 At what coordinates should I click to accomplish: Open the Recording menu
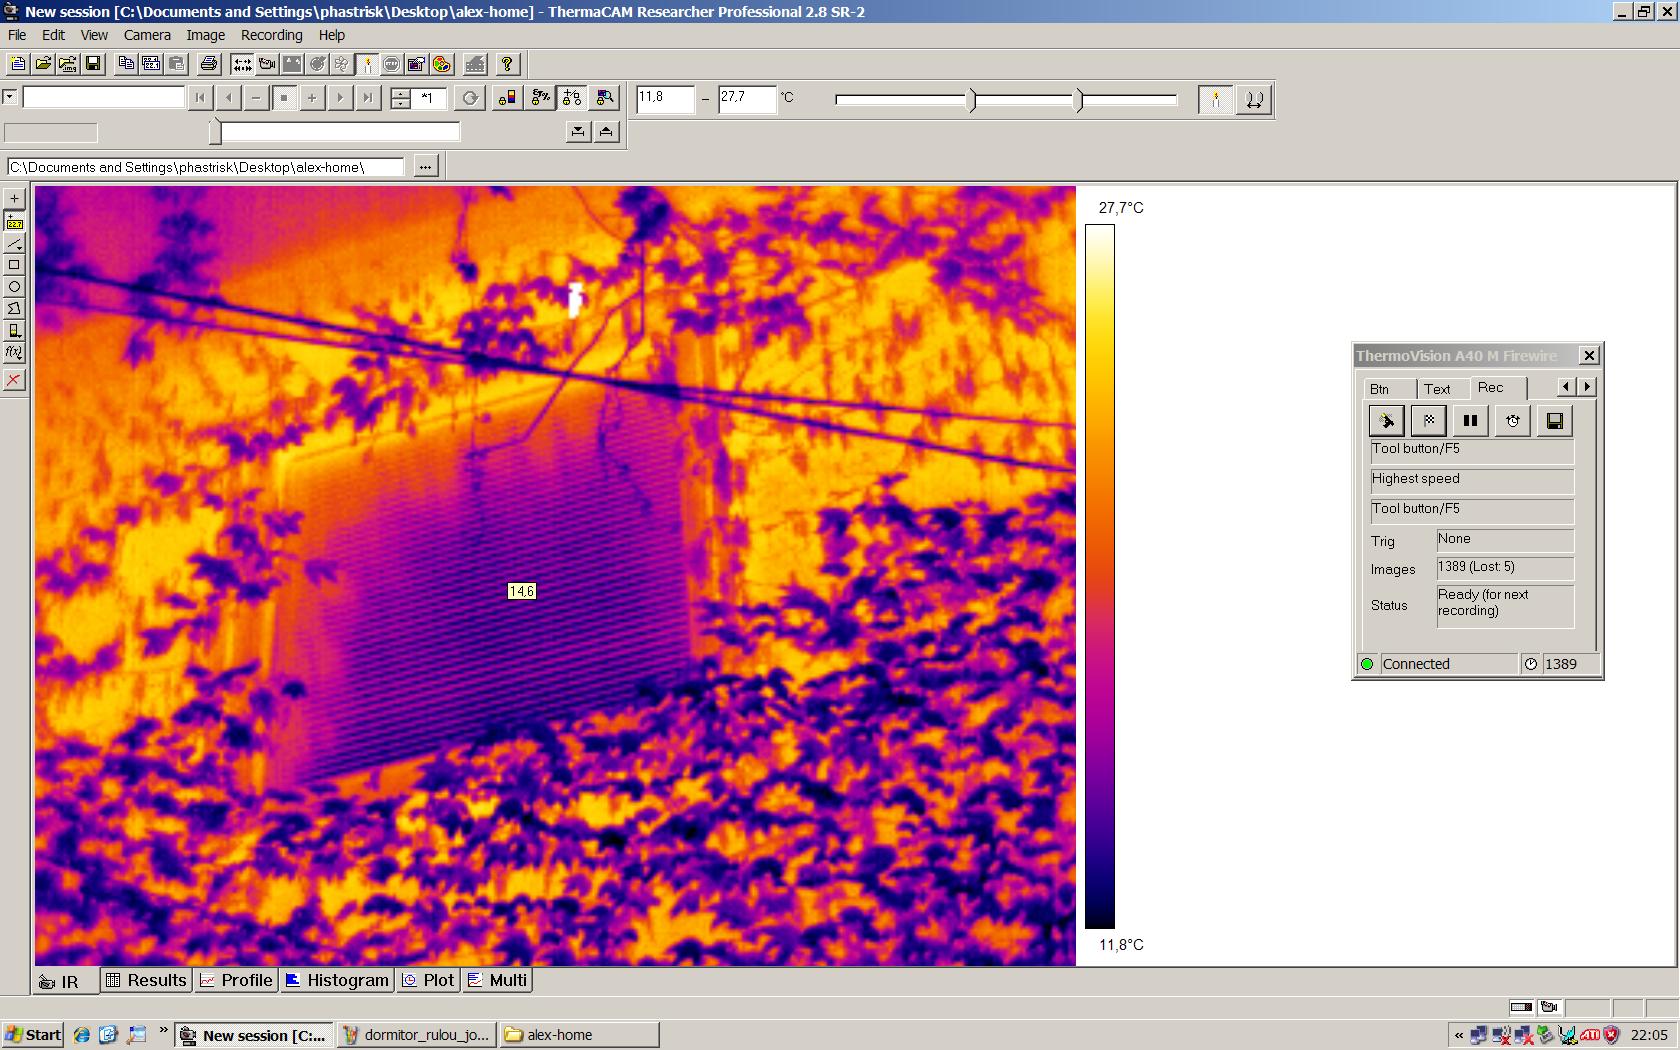point(271,35)
